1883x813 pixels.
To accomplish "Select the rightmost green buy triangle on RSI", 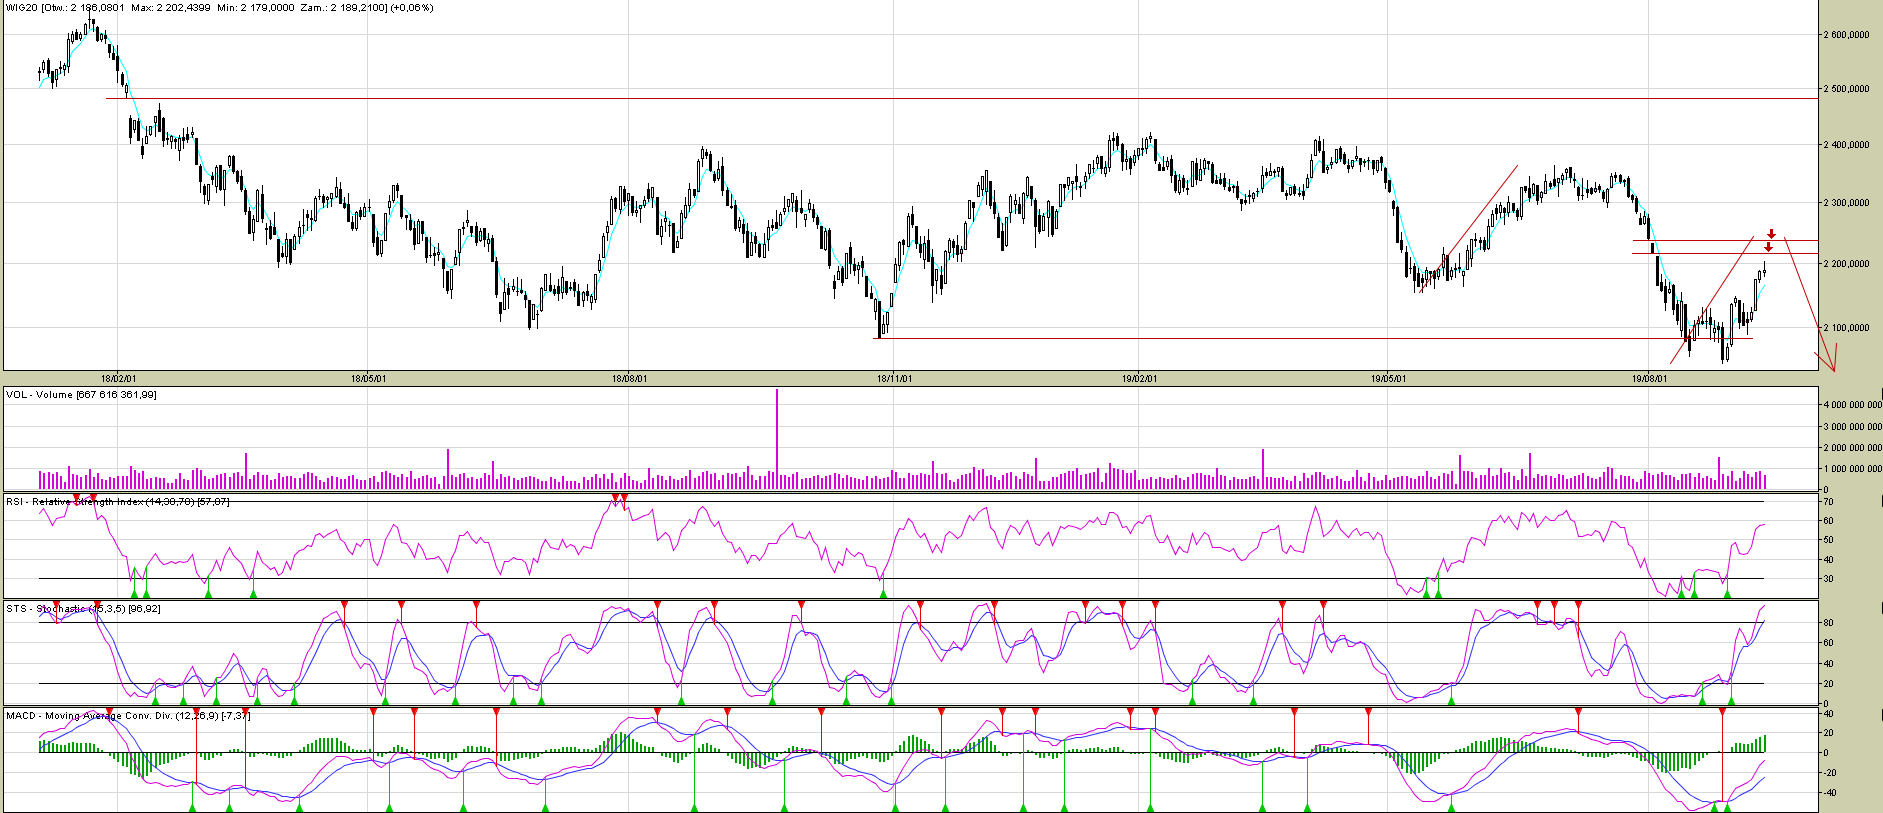I will [x=1727, y=594].
